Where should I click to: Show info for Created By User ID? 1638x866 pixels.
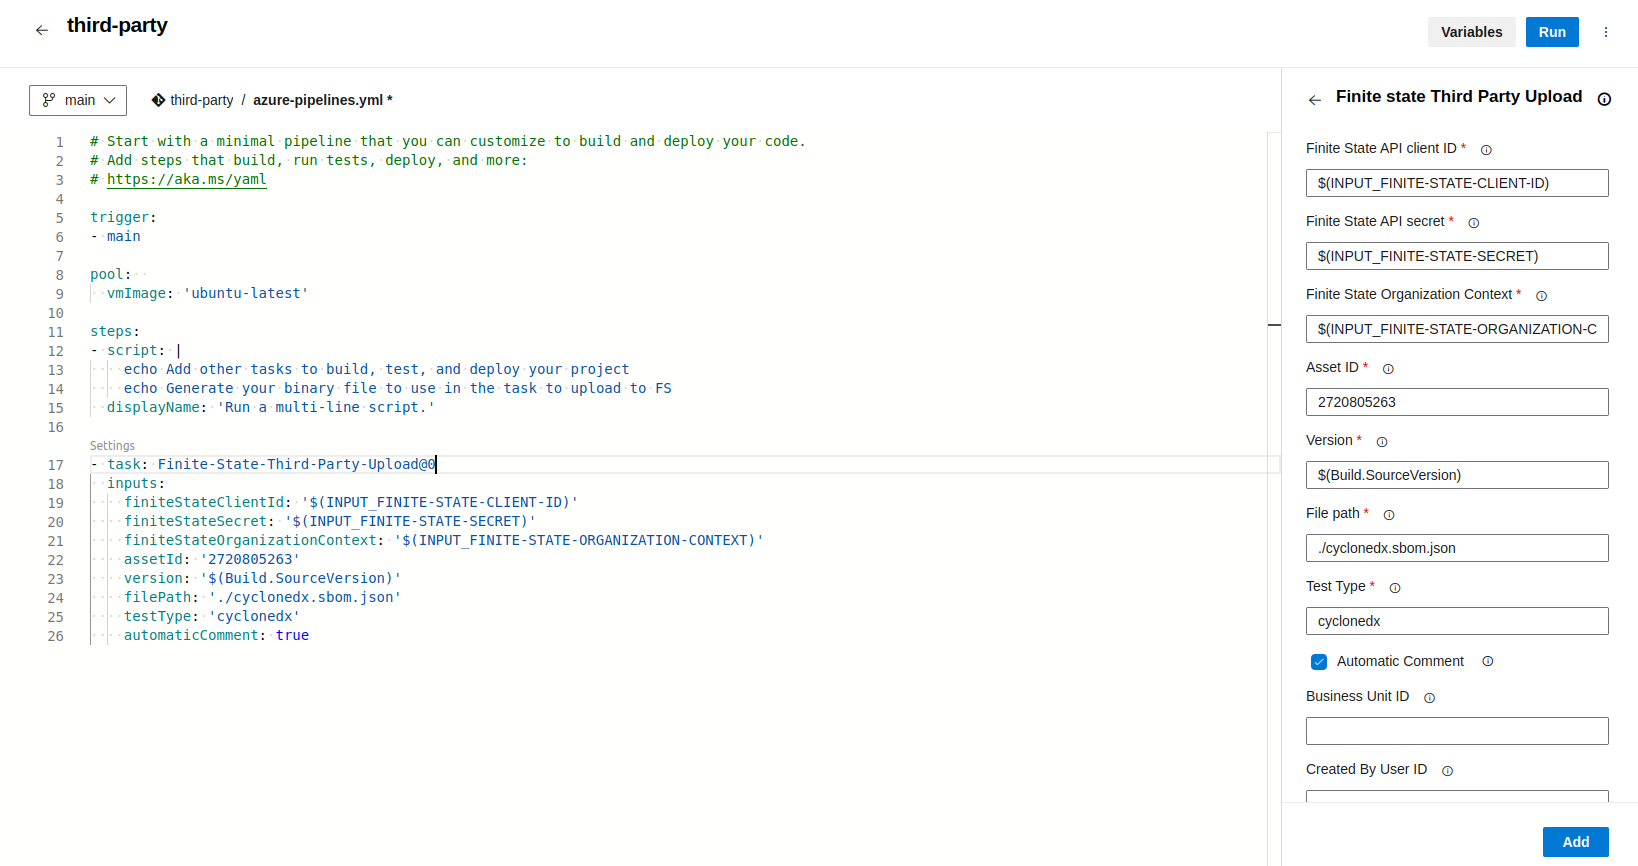1447,771
